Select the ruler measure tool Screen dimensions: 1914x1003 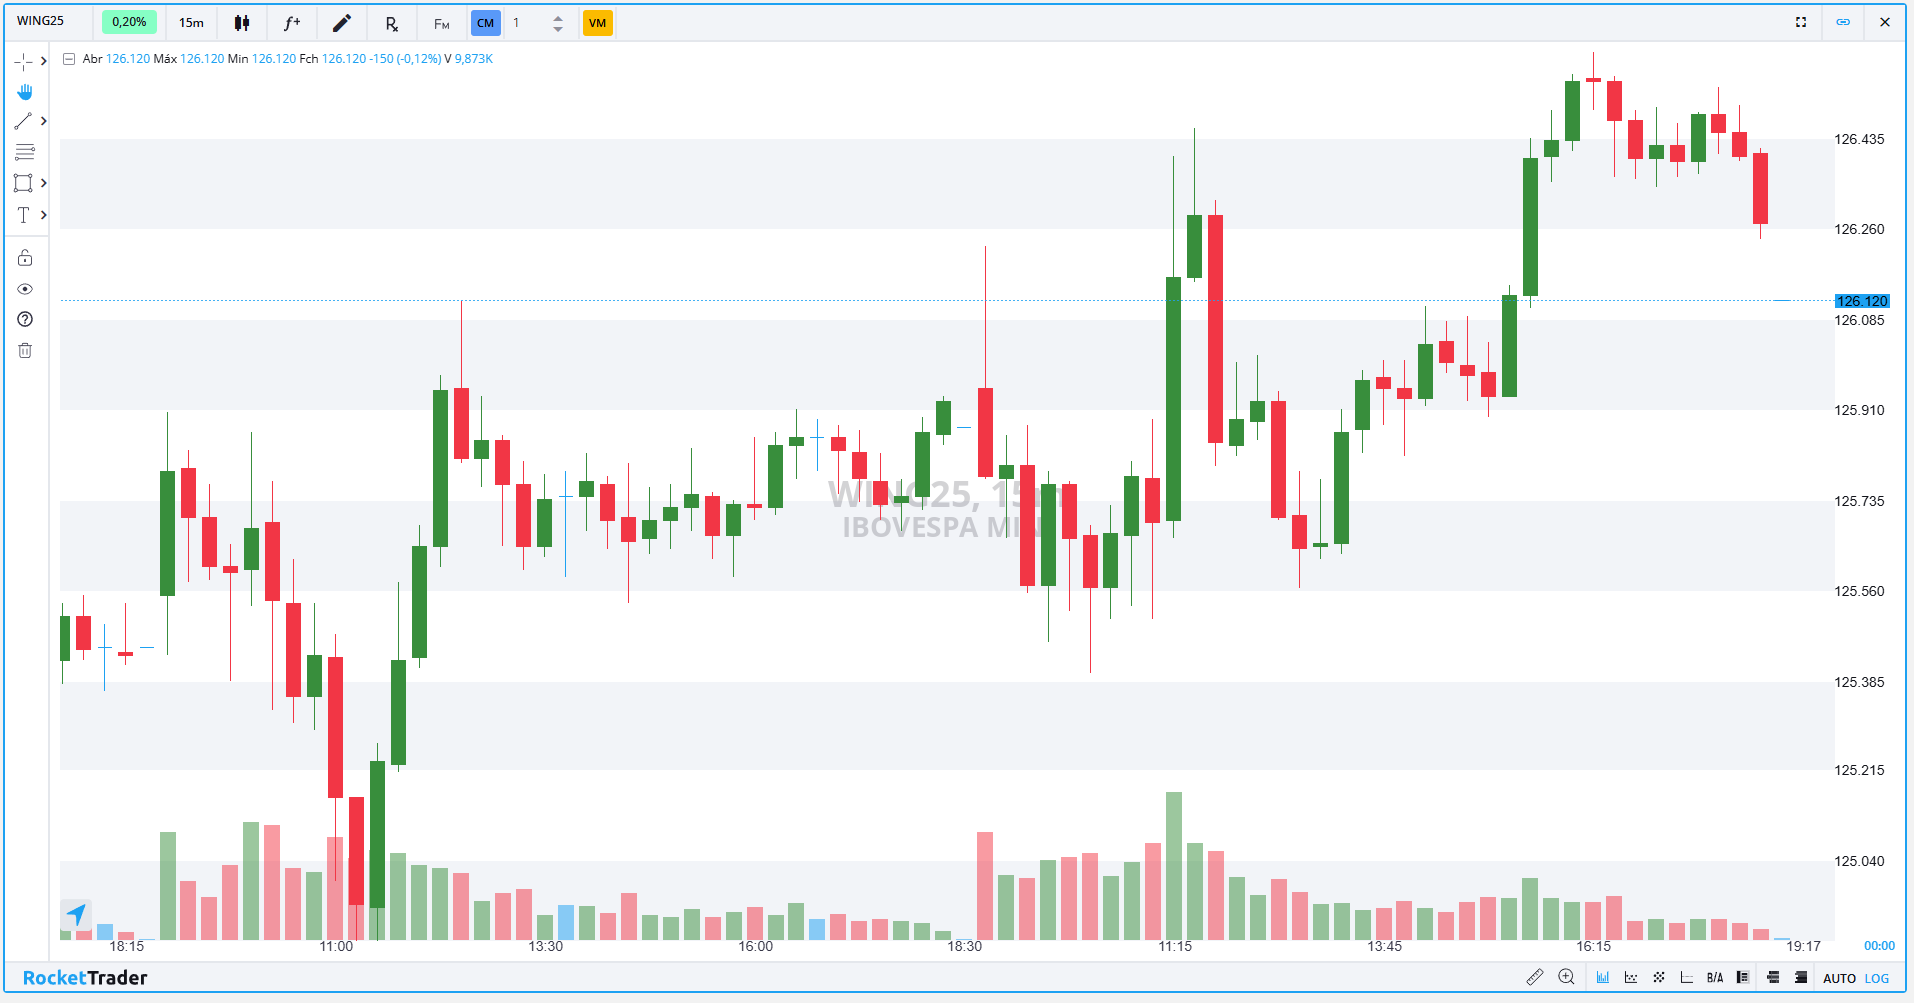[x=1535, y=977]
